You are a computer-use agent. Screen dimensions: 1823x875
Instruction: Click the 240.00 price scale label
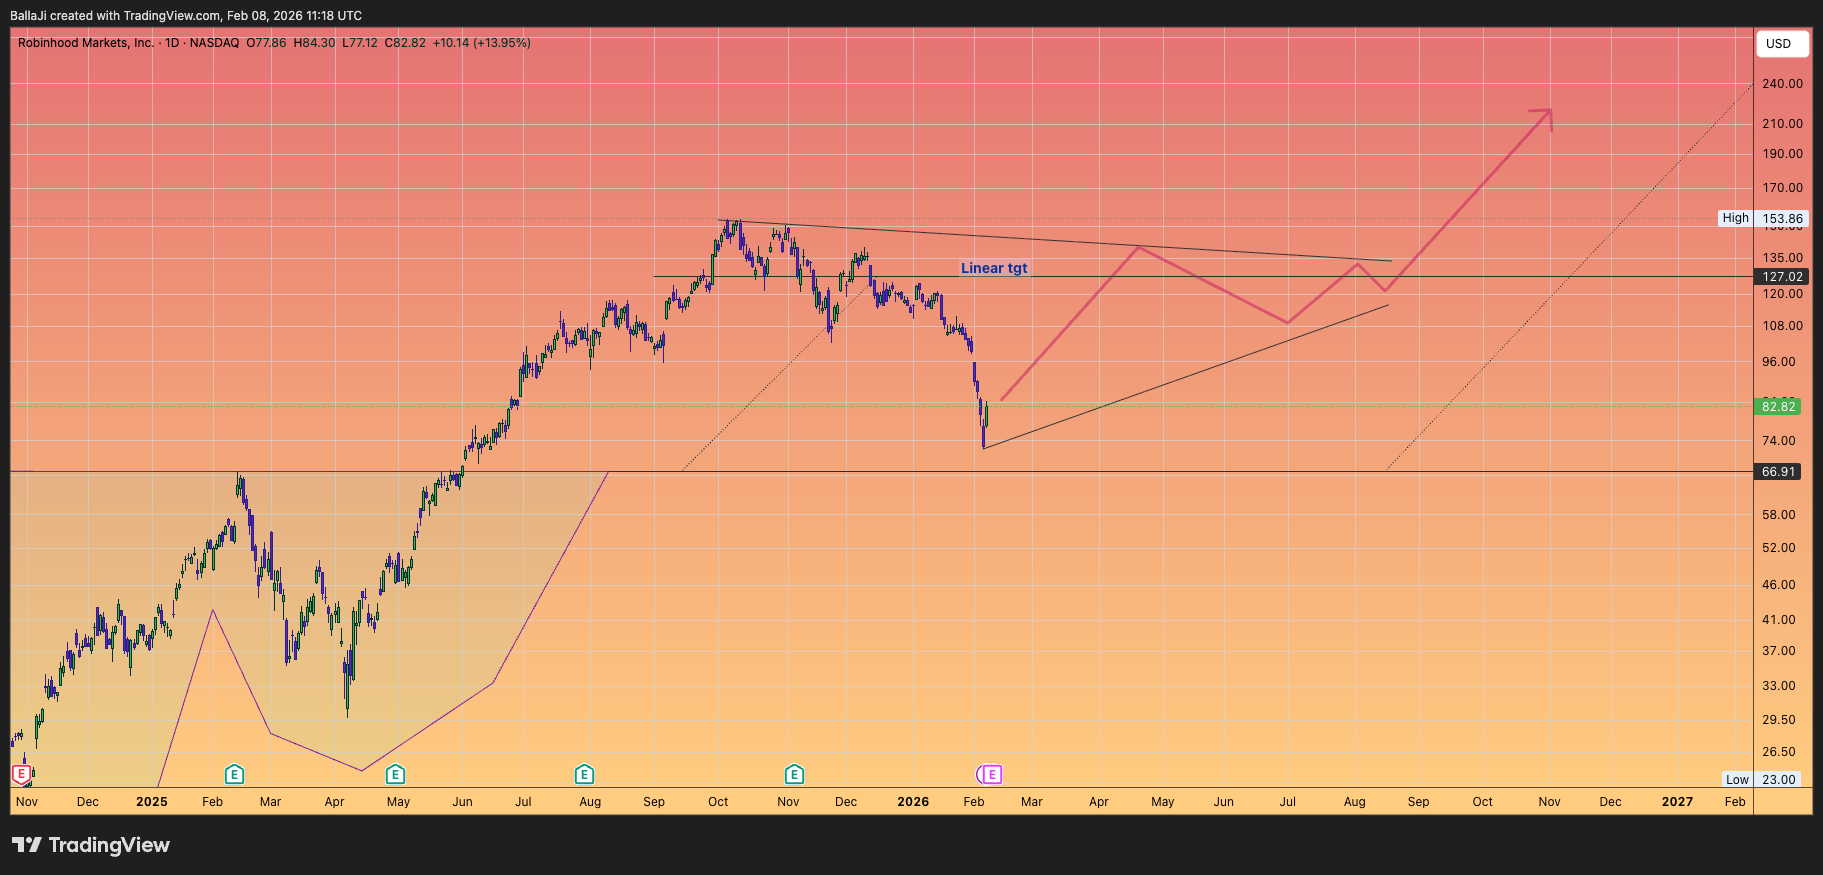point(1782,84)
